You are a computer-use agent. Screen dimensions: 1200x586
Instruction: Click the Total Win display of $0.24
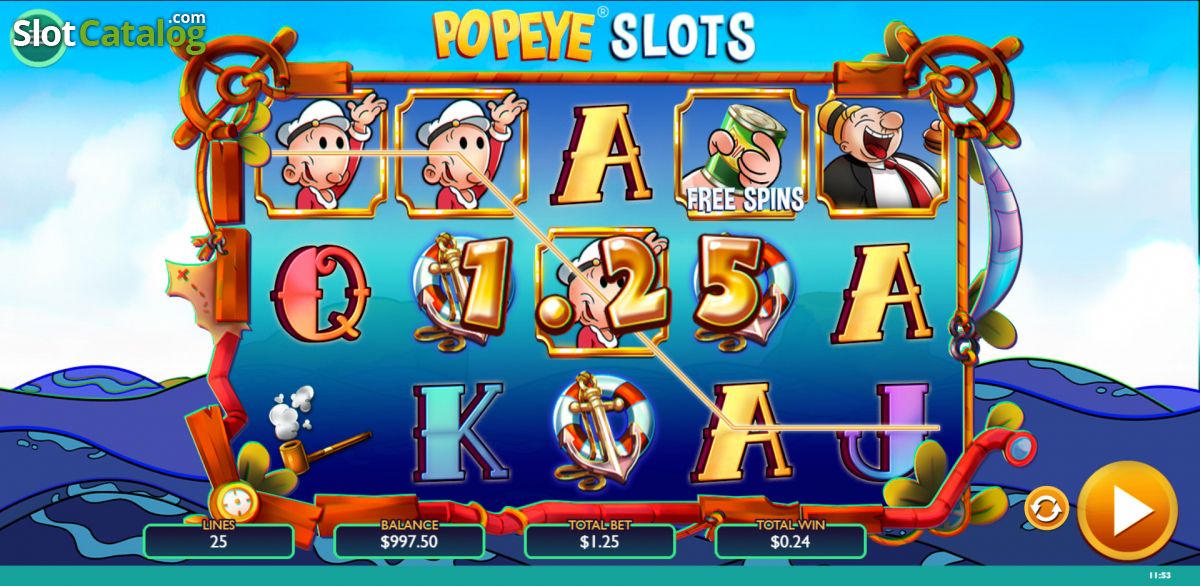click(x=790, y=540)
